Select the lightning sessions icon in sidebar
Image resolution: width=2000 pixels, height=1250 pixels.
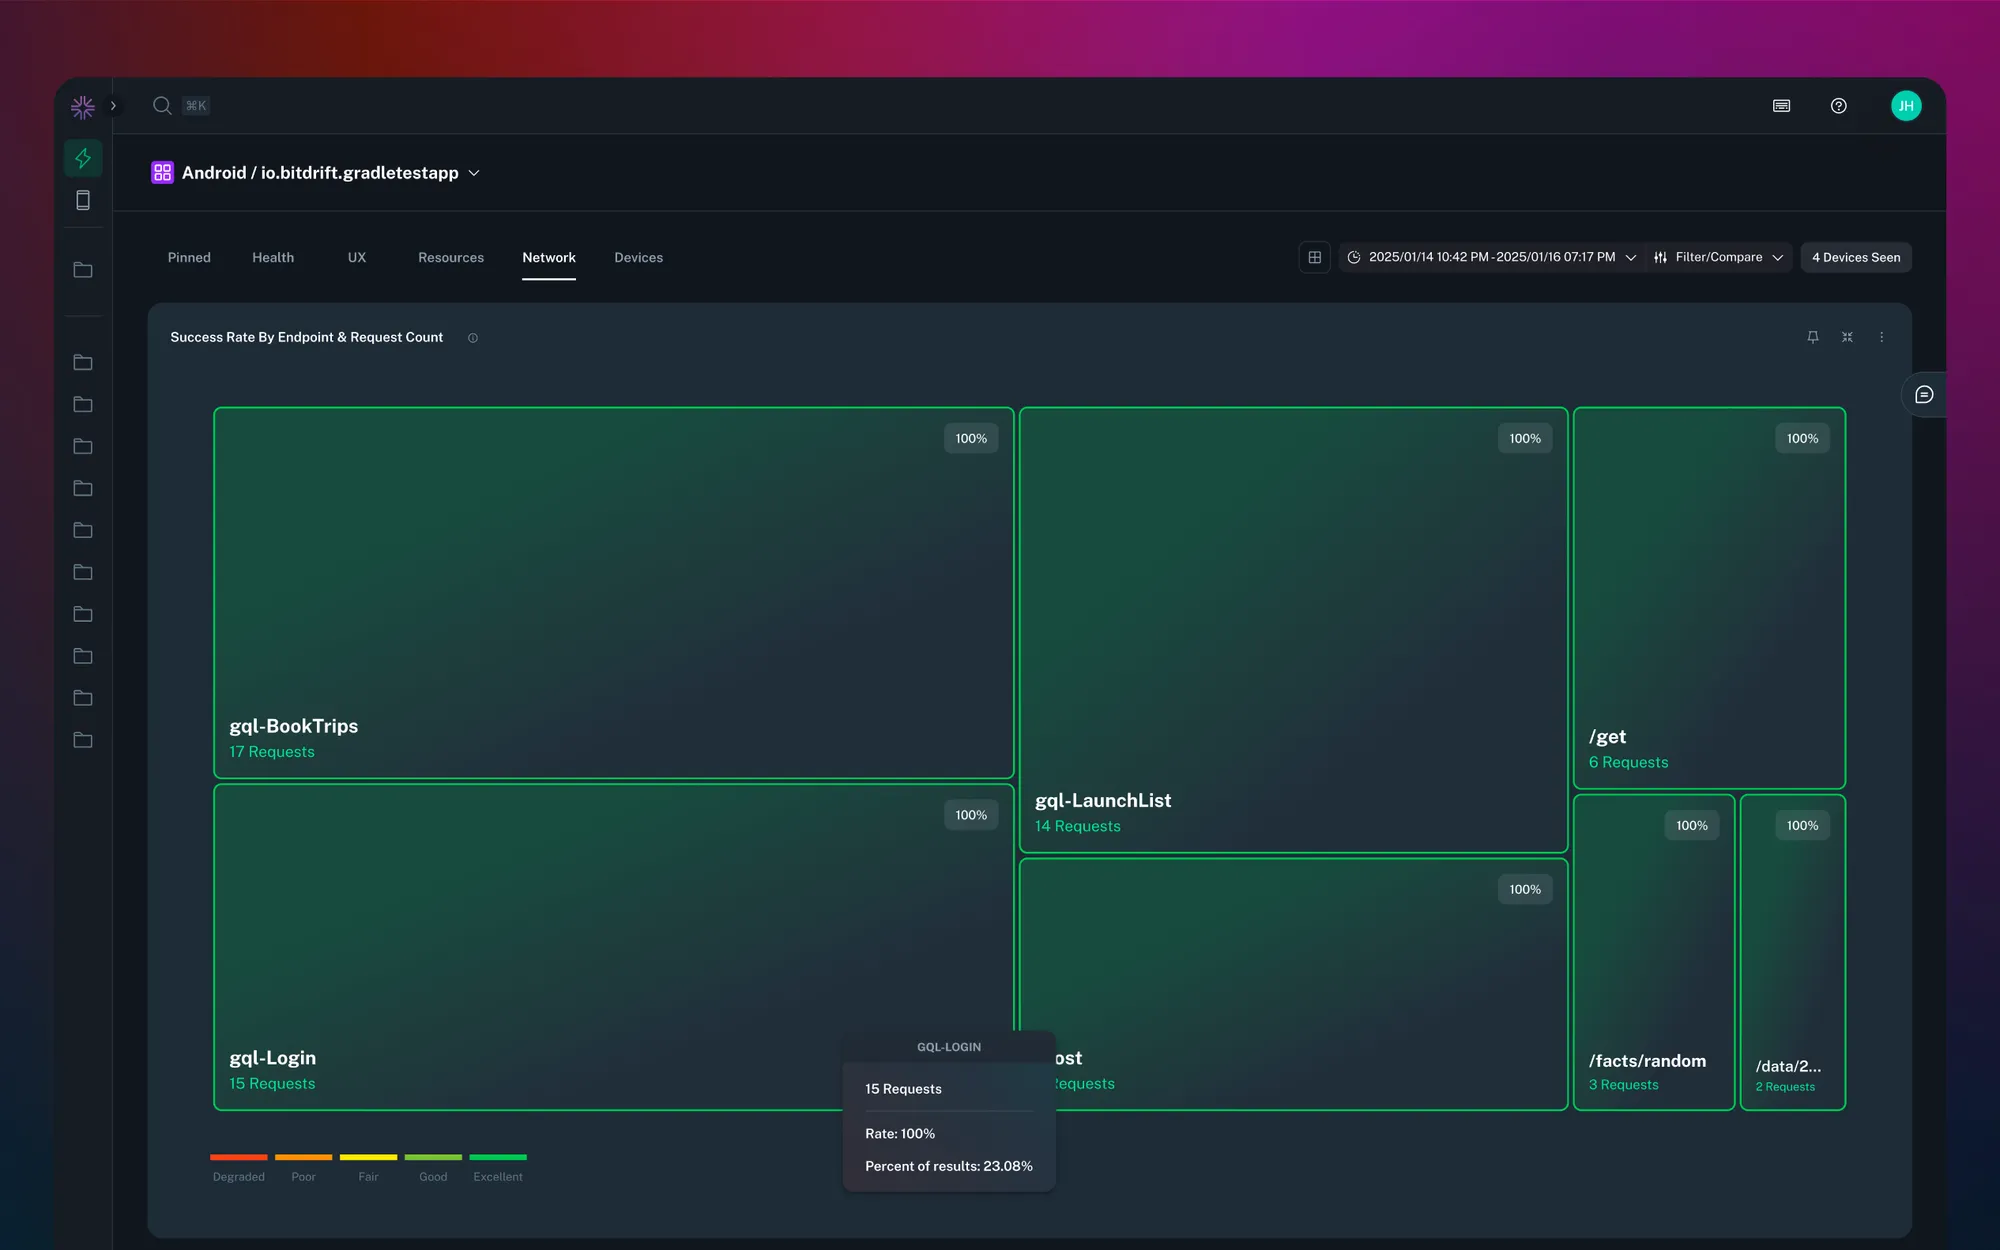[83, 158]
